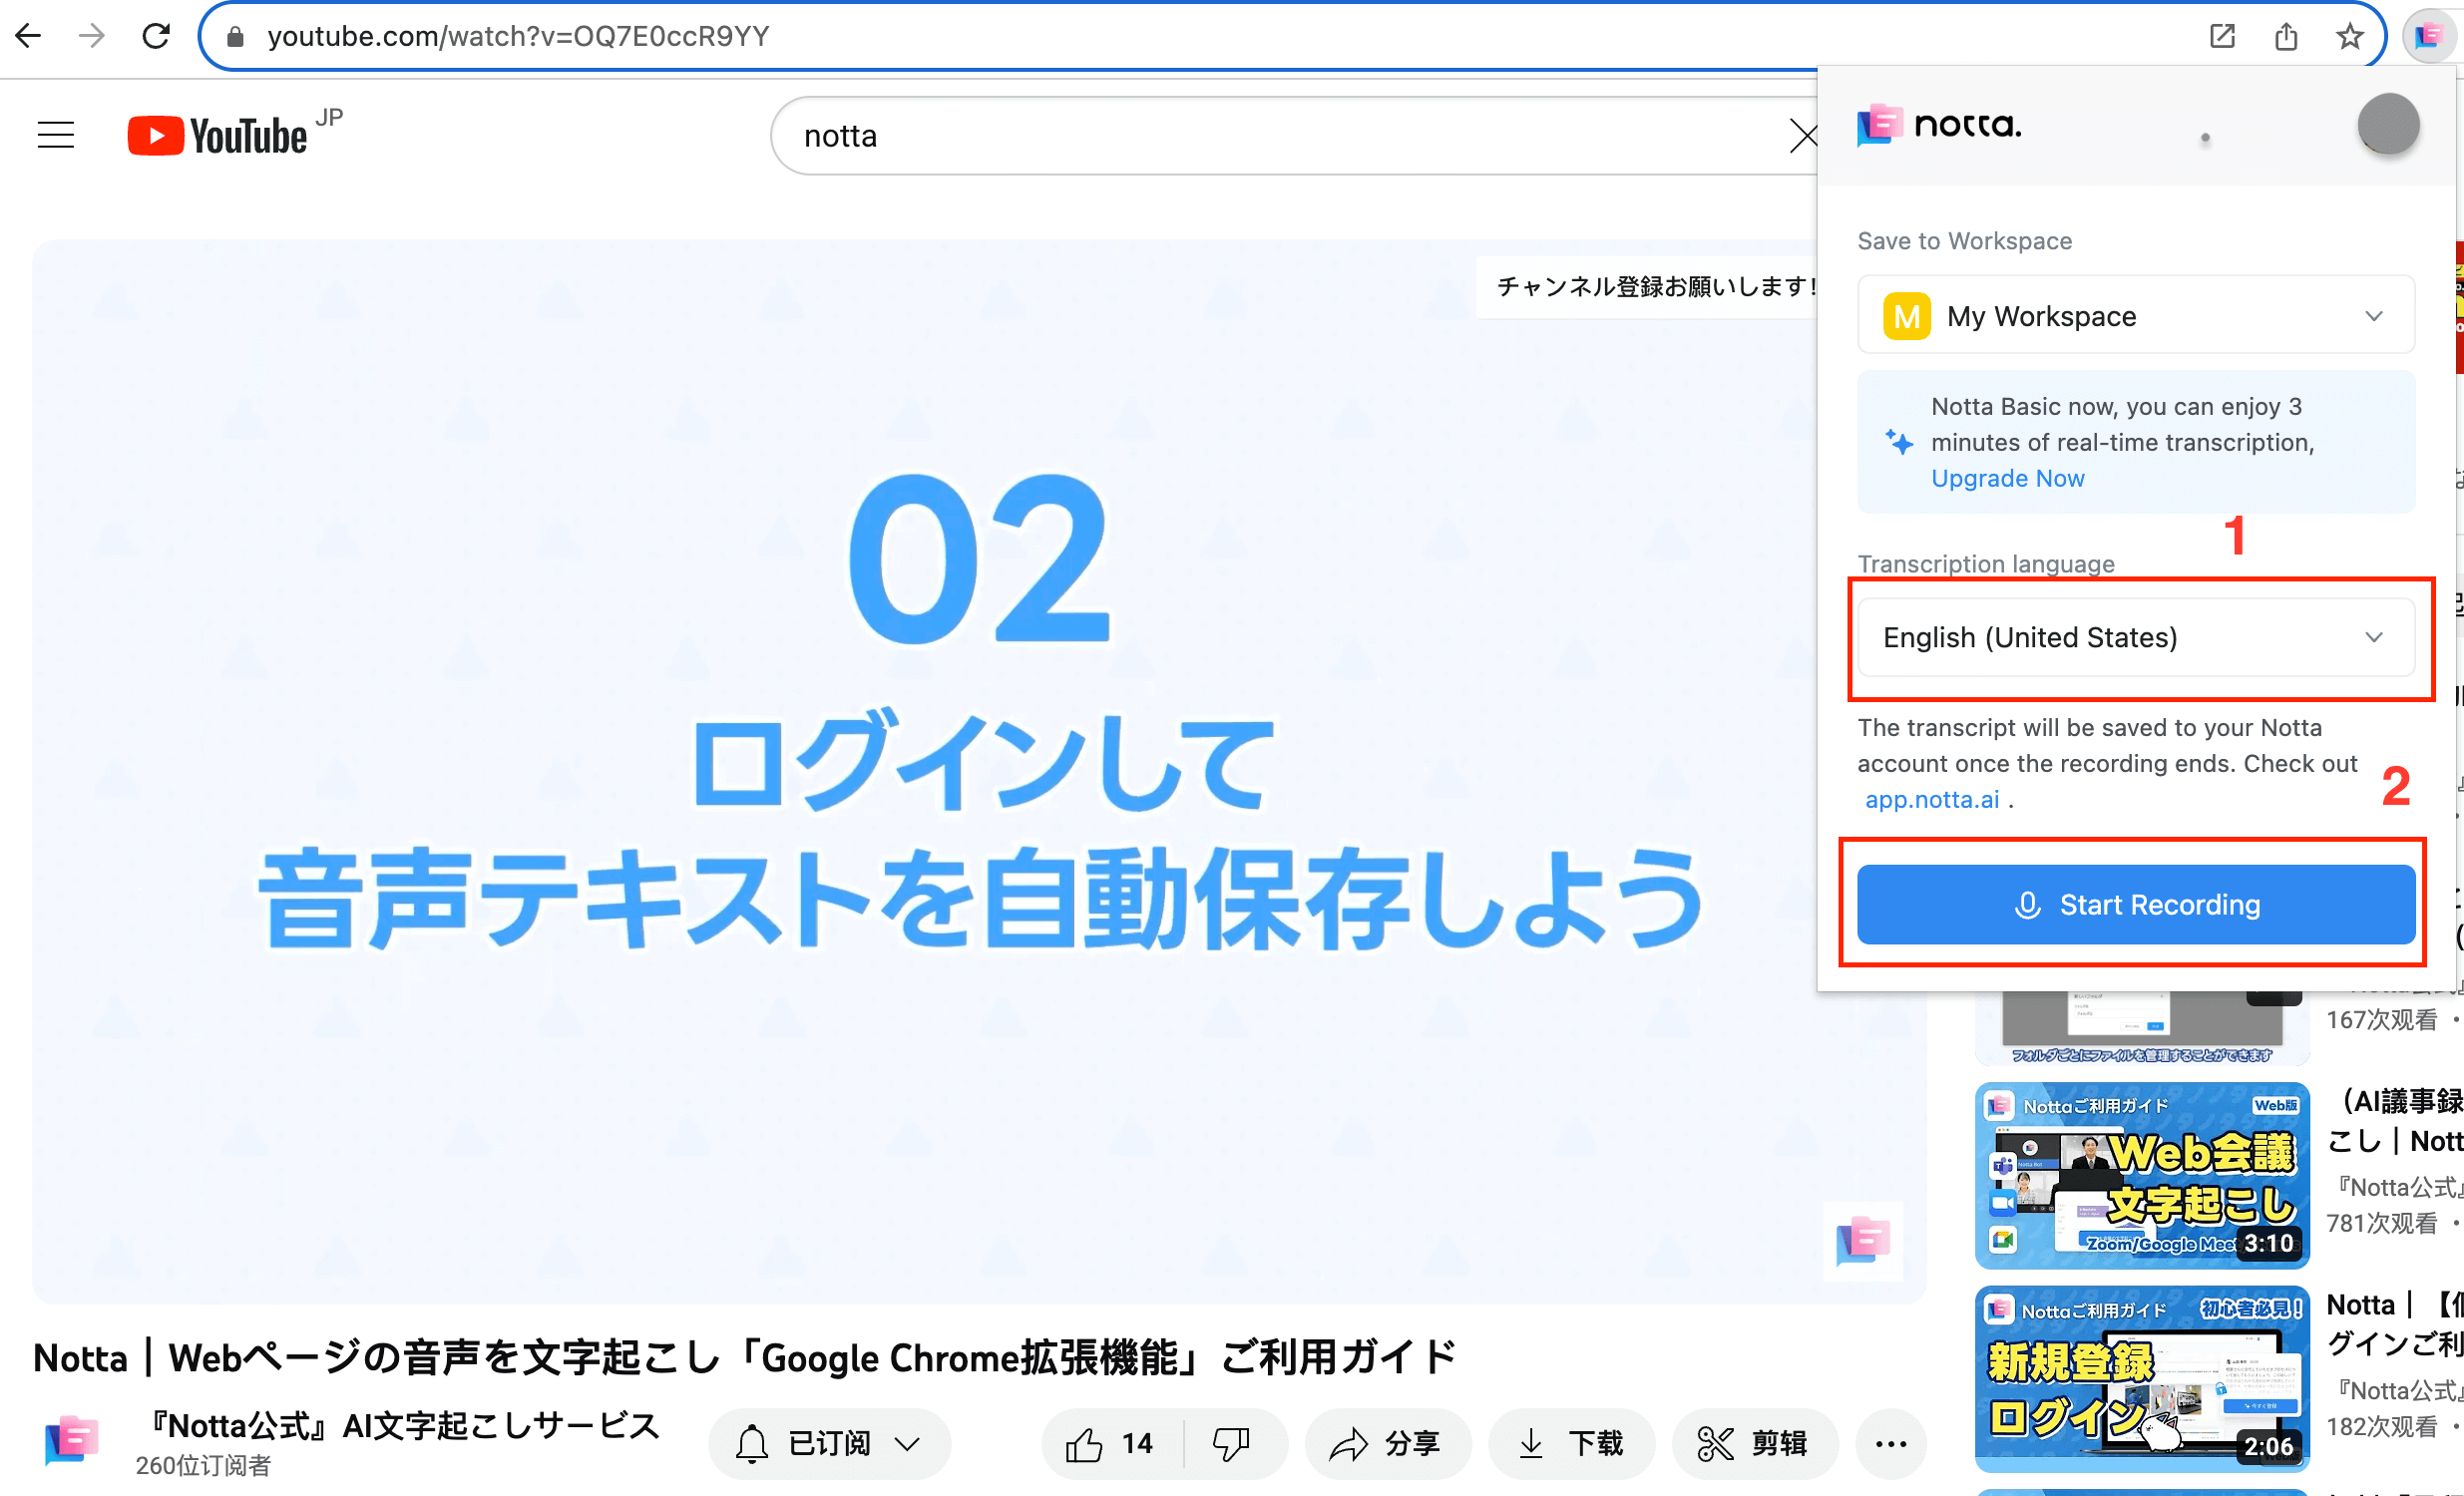Open the 已订阅 subscription dropdown

[x=829, y=1443]
